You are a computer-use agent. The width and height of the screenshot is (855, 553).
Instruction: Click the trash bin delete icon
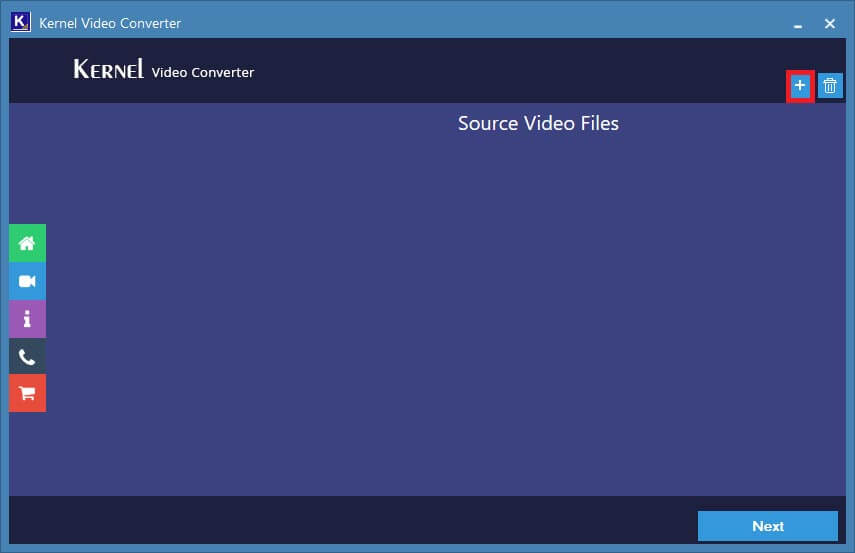pyautogui.click(x=830, y=86)
